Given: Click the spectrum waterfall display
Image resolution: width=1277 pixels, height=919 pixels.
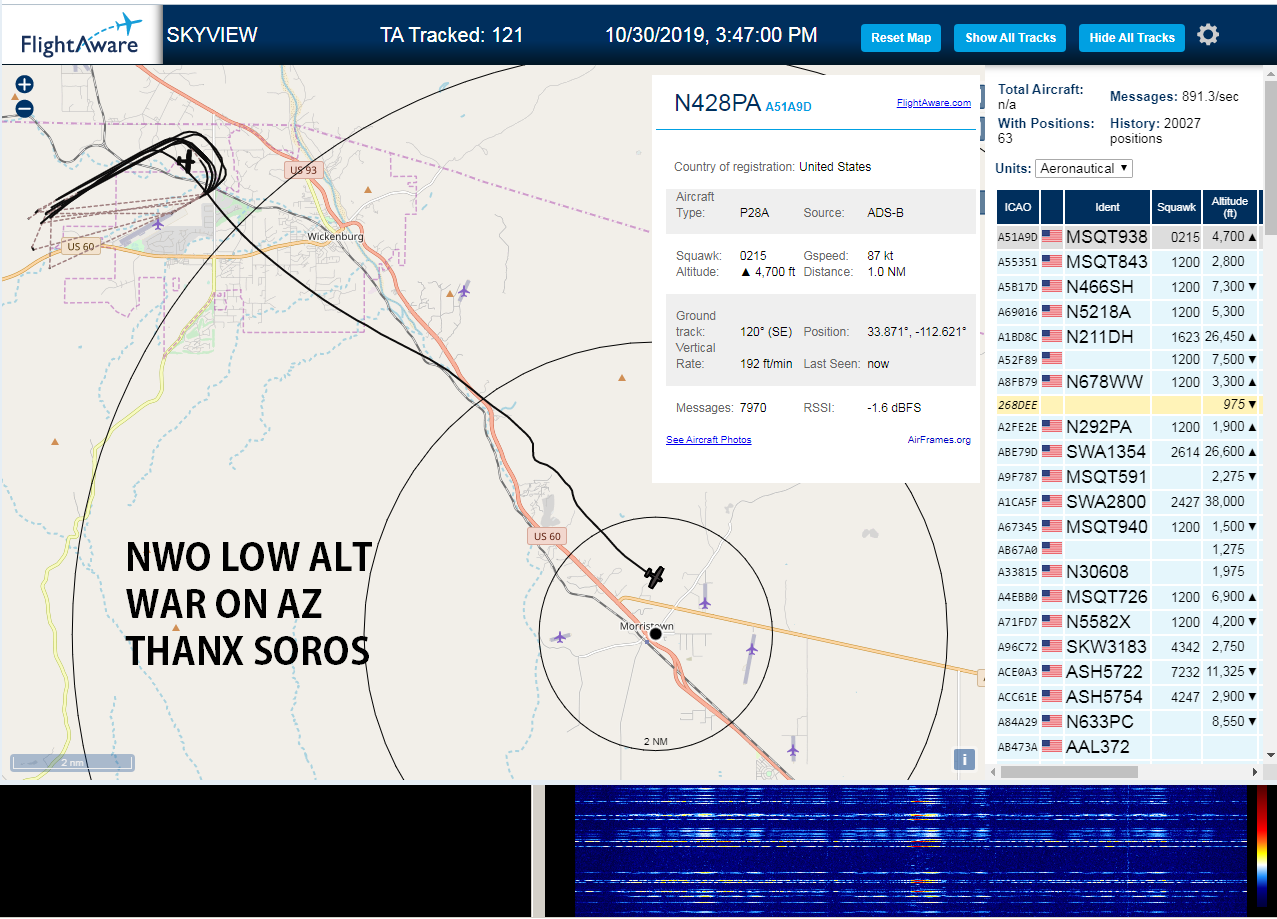Looking at the screenshot, I should [911, 852].
